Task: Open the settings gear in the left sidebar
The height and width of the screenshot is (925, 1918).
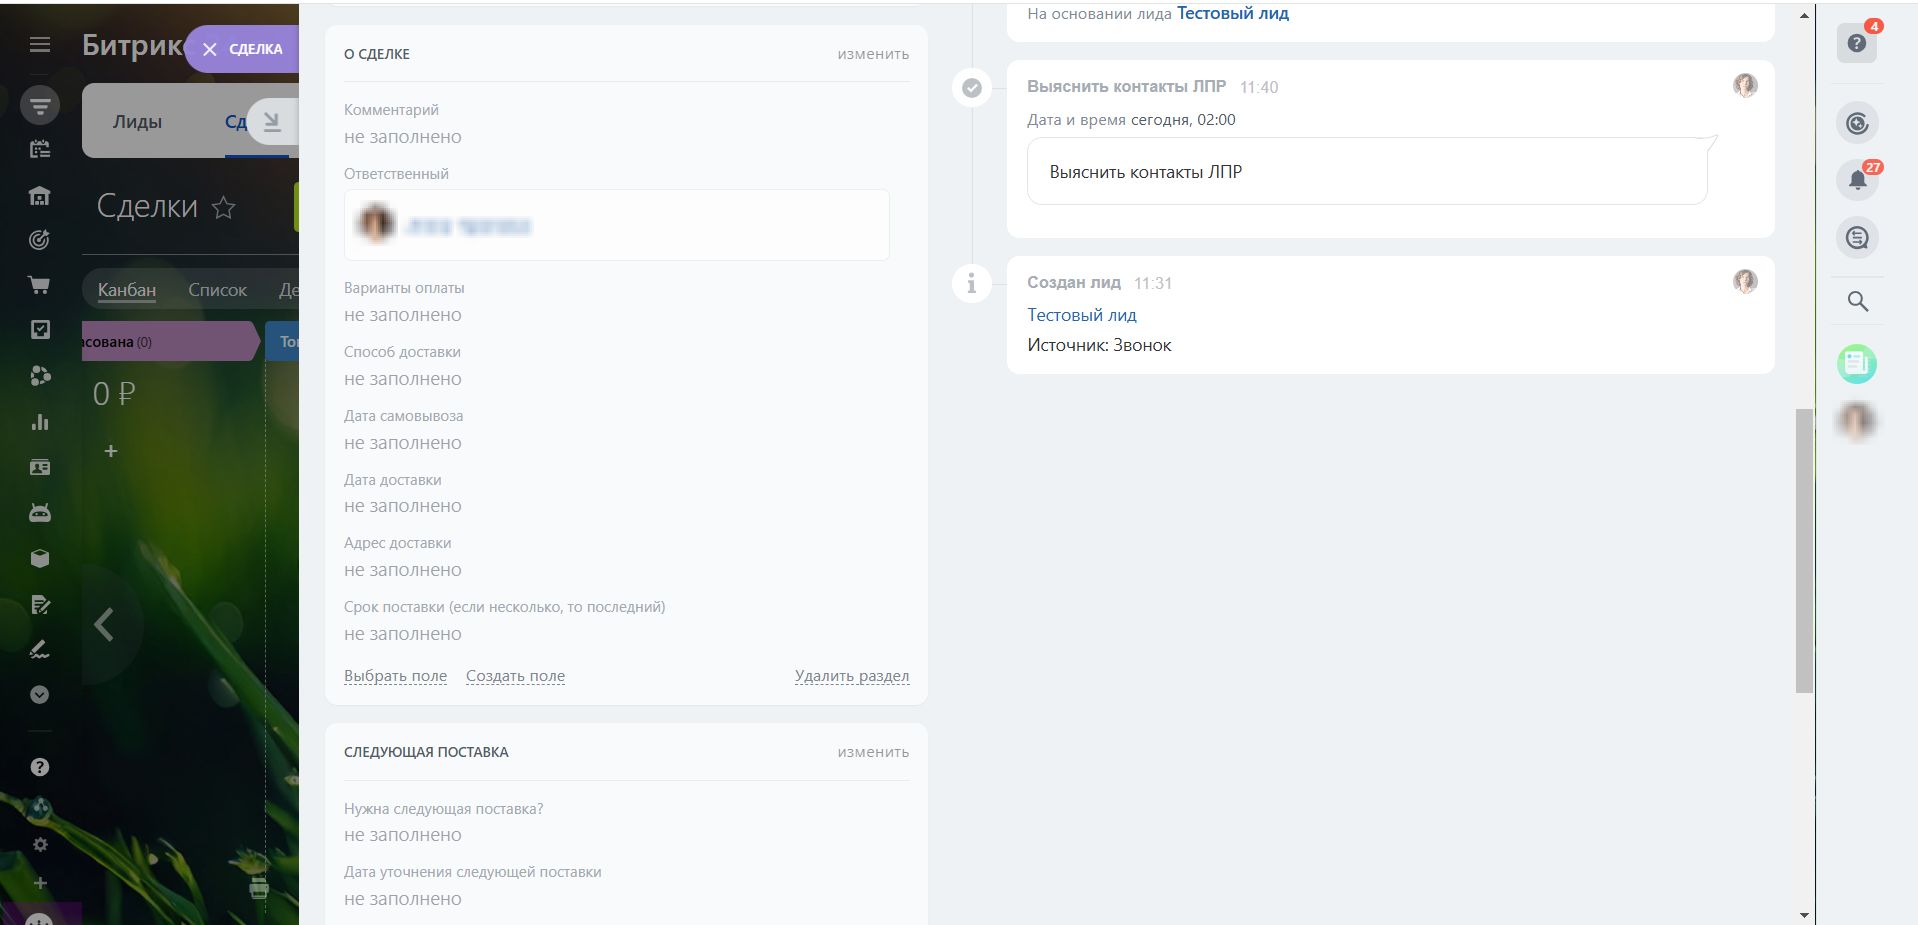Action: pos(40,845)
